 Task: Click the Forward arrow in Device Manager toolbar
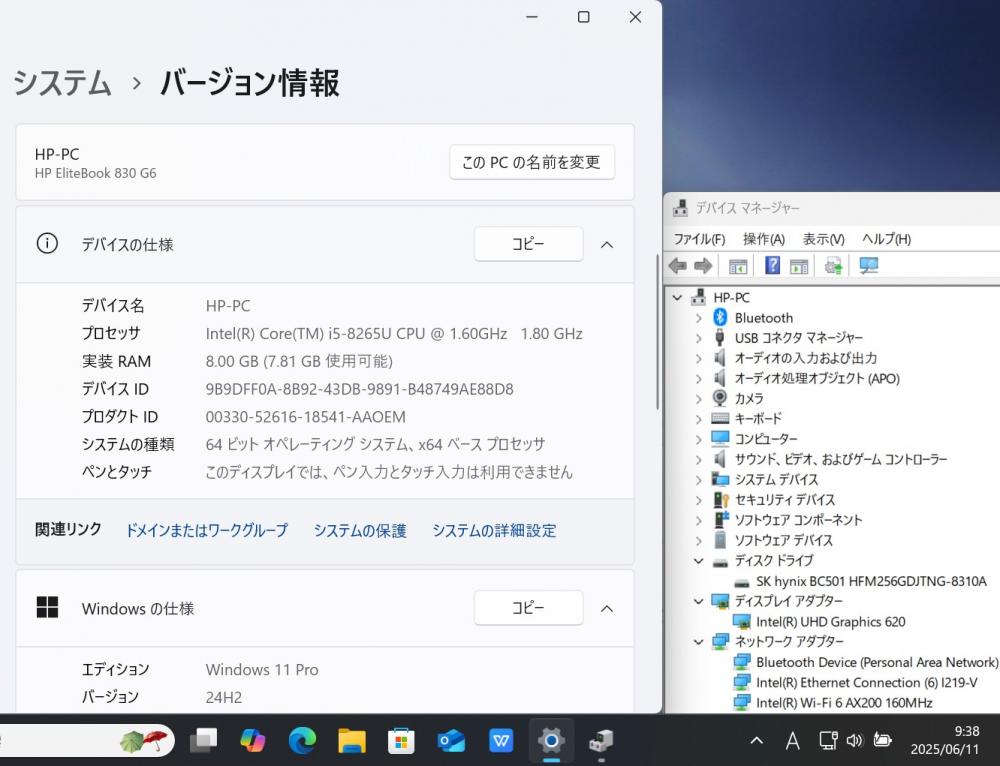coord(703,265)
